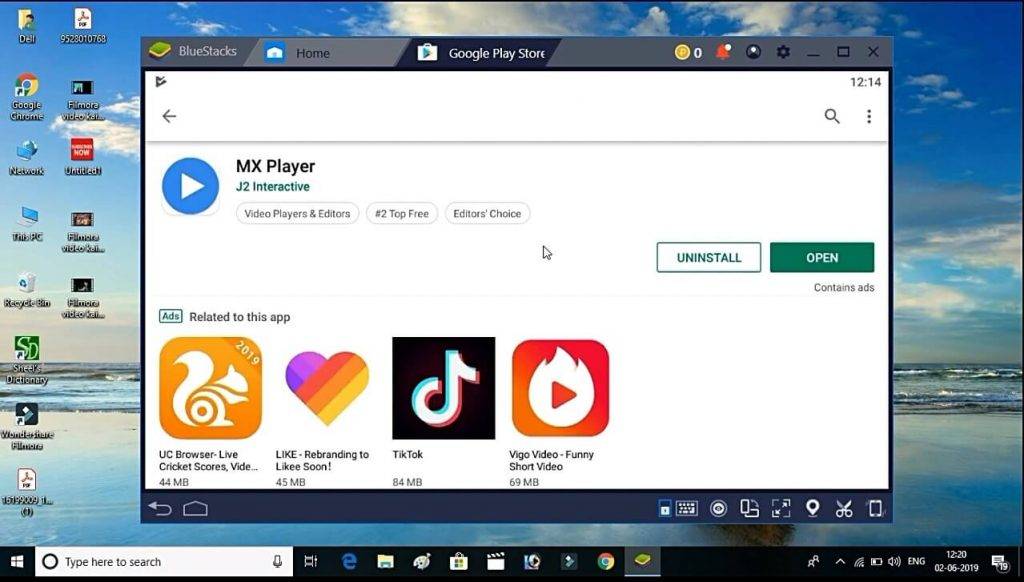Trigger the shake device toolbar icon
The image size is (1024, 582).
click(877, 508)
